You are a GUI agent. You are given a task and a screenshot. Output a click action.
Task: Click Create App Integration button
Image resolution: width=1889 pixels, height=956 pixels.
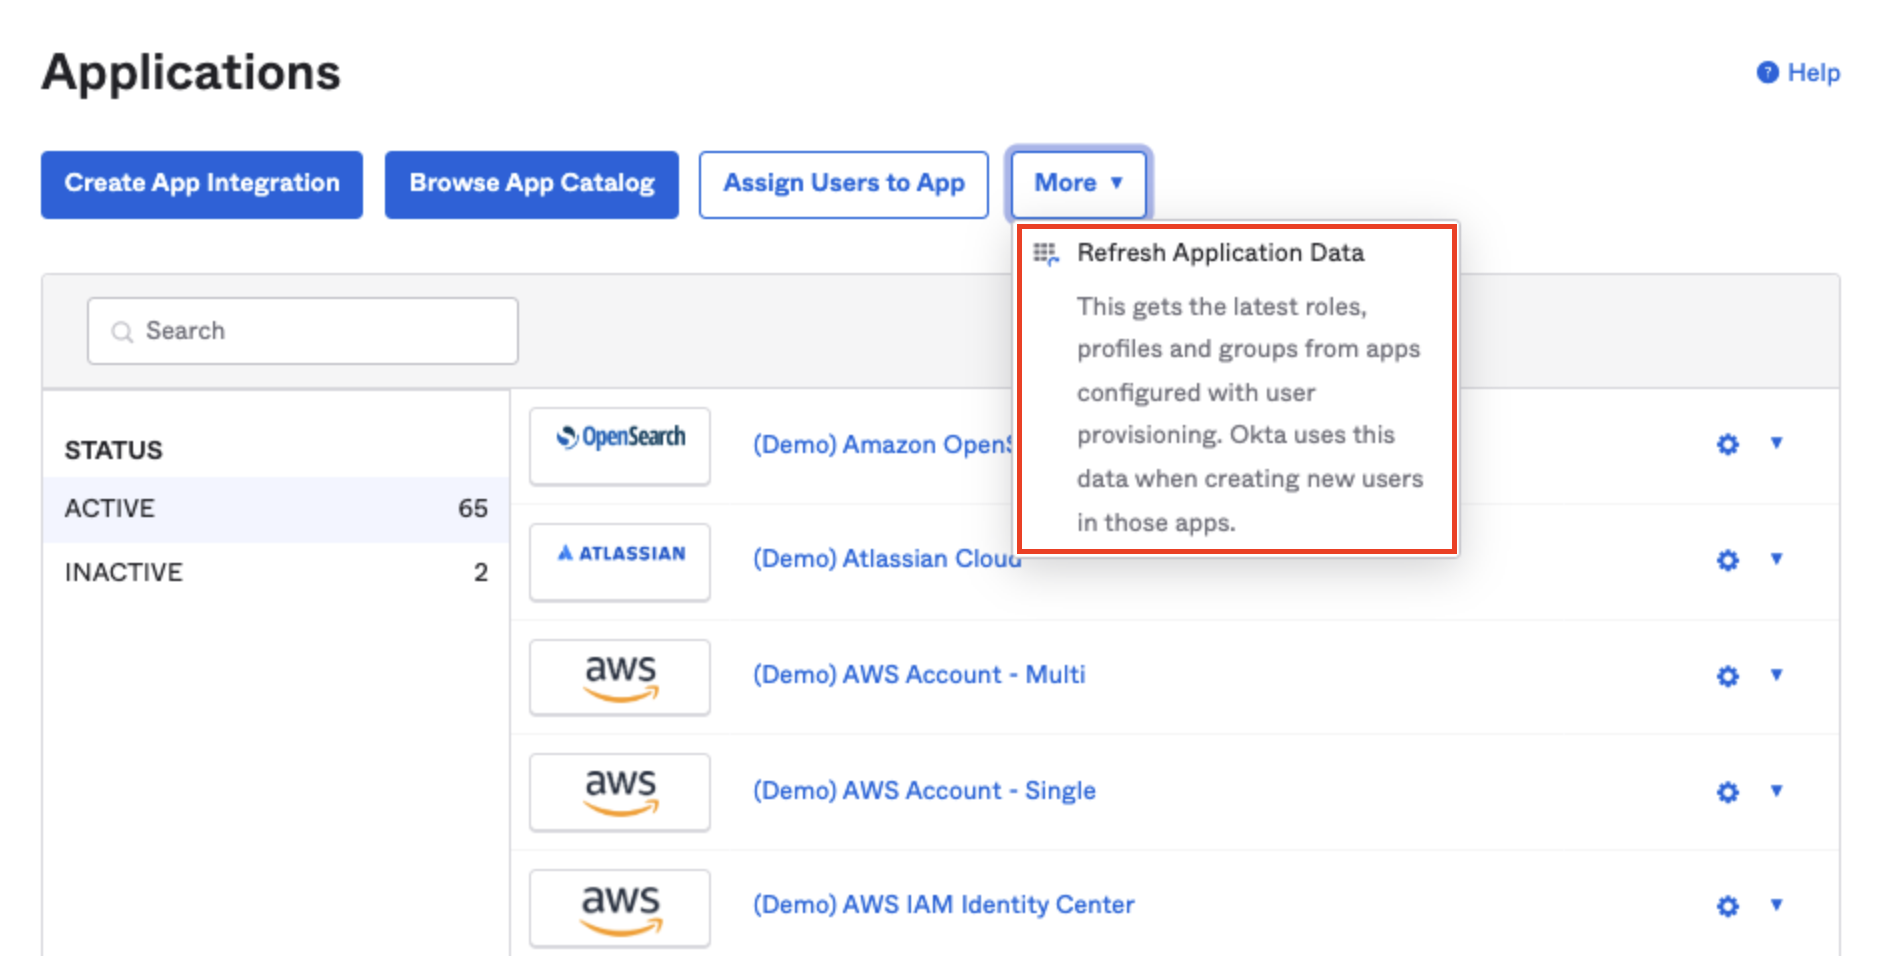tap(202, 184)
